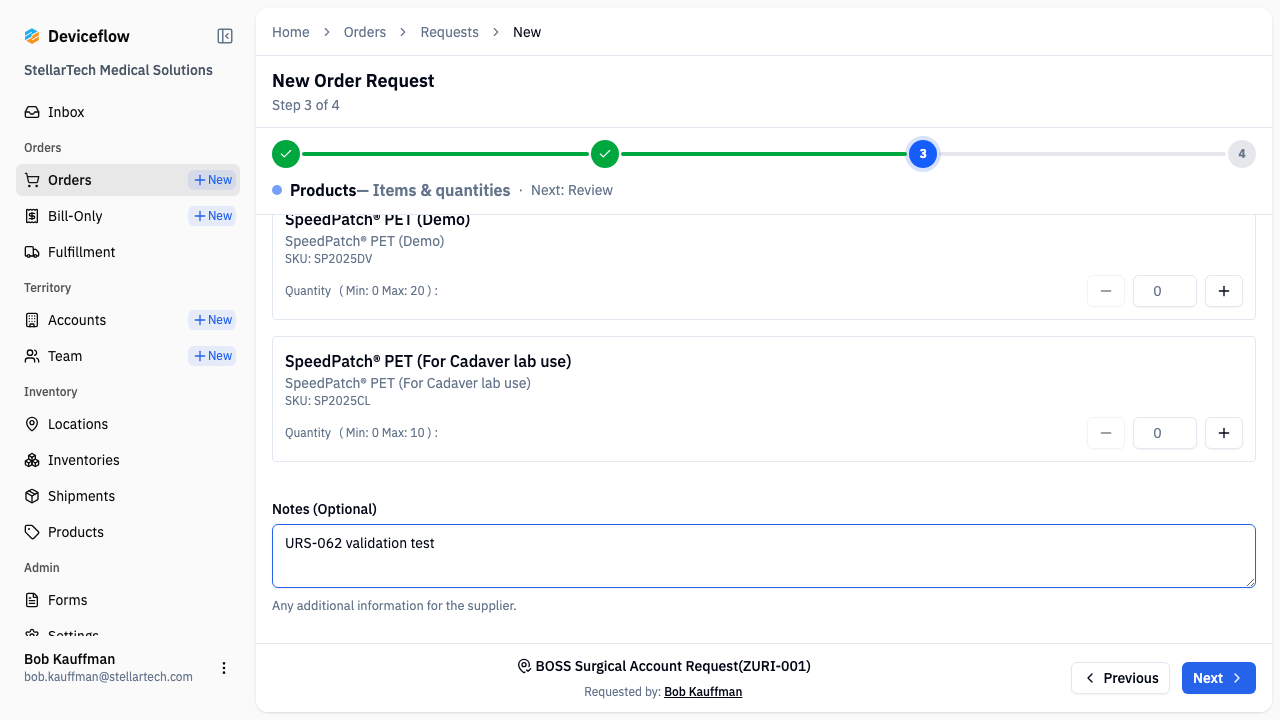Click Cadaver lab use quantity field

pos(1165,433)
